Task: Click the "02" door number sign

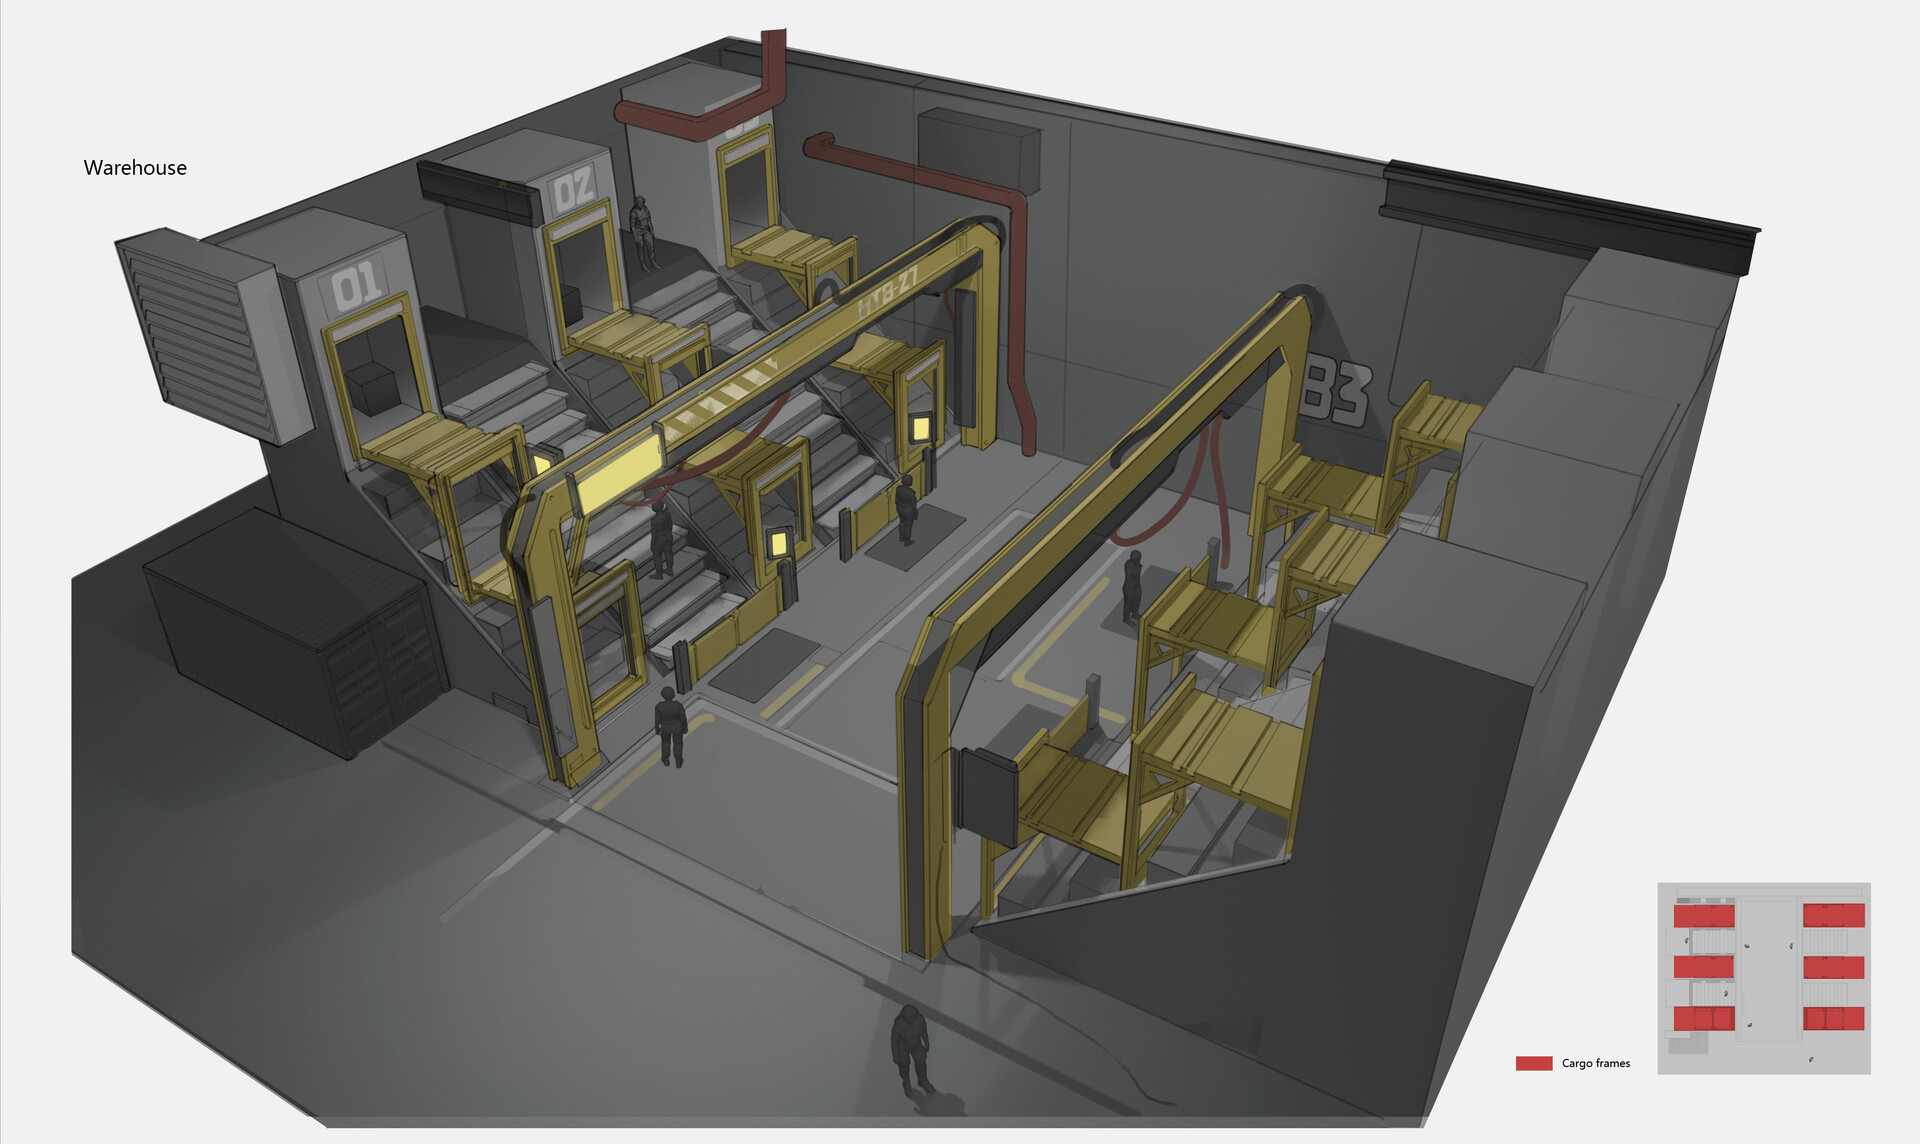Action: click(x=573, y=188)
